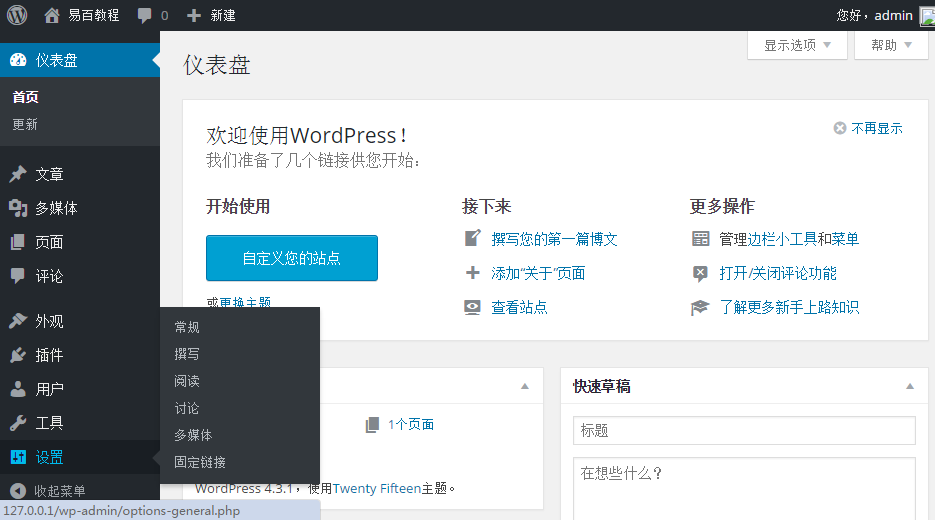Viewport: 935px width, 520px height.
Task: Click the 易百教程 site name in admin bar
Action: click(94, 16)
